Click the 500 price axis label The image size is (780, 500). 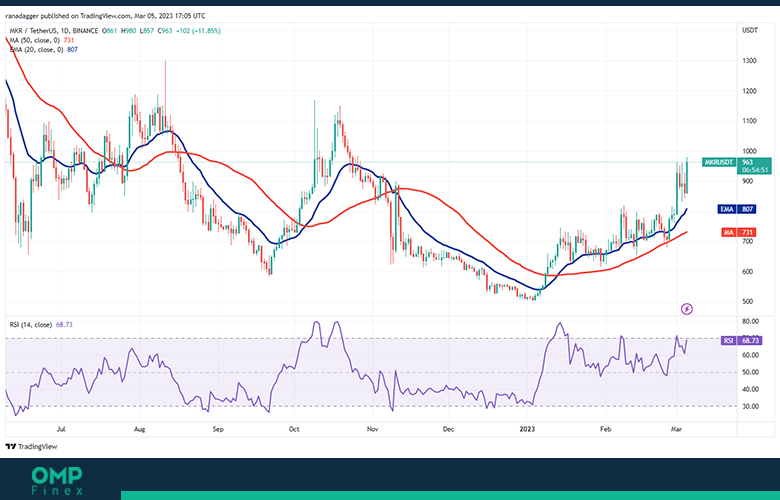point(747,301)
